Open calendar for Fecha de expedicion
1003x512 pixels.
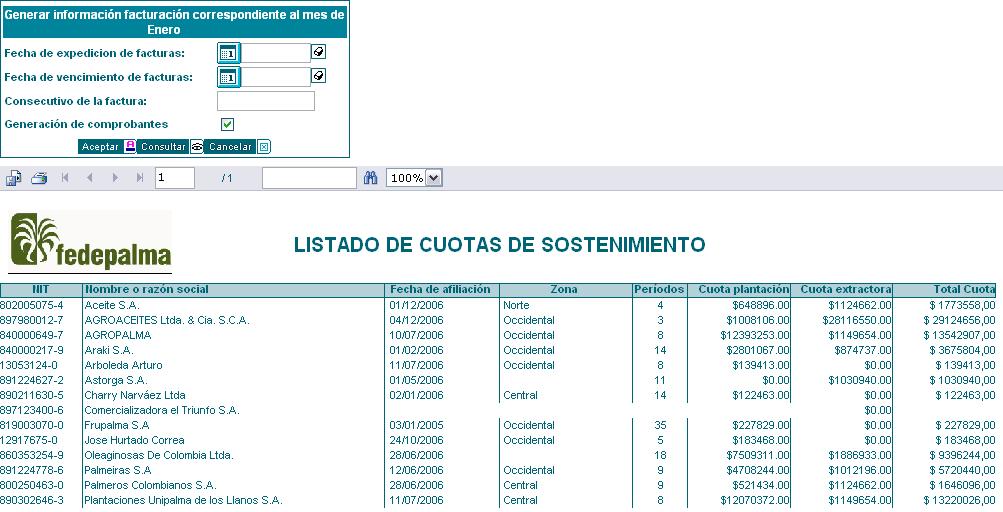[x=228, y=53]
